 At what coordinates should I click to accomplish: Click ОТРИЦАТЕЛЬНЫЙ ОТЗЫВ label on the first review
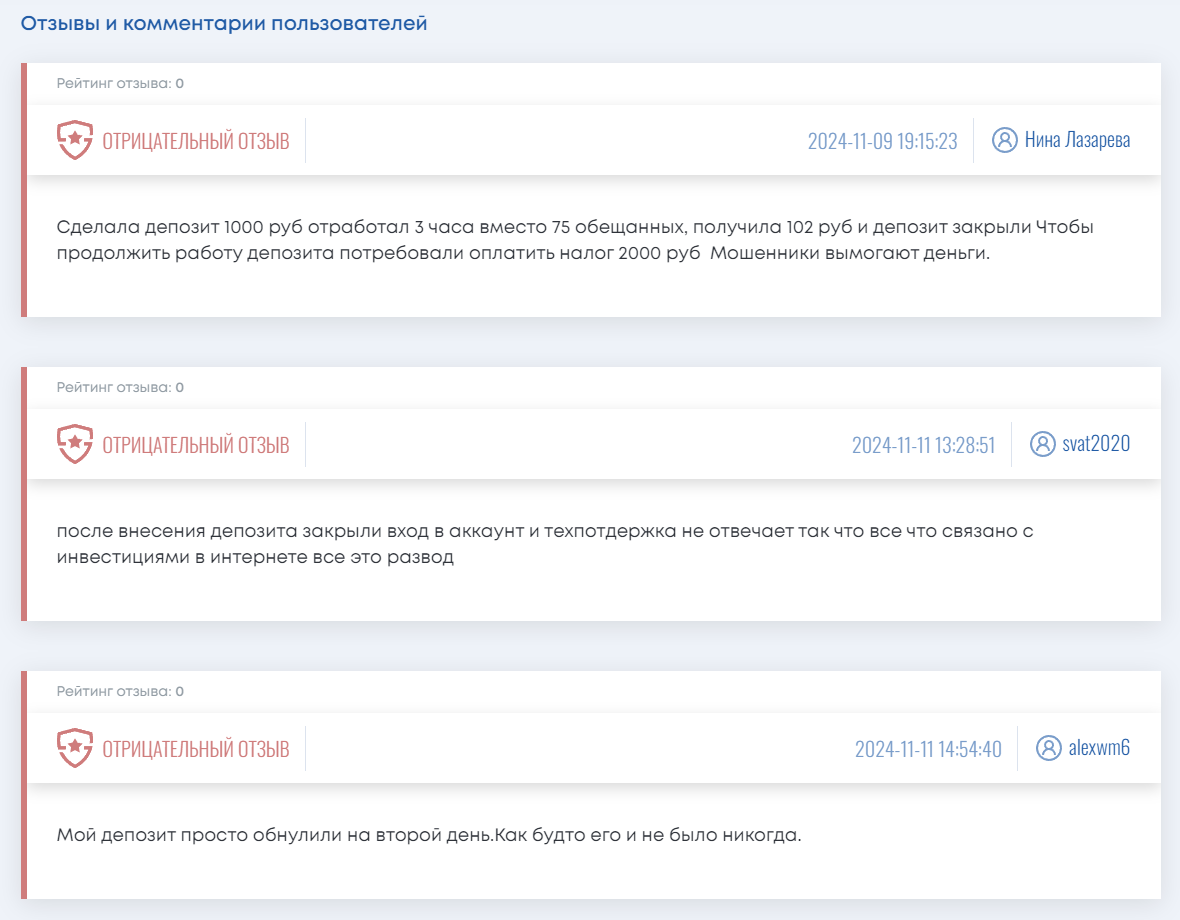tap(195, 139)
